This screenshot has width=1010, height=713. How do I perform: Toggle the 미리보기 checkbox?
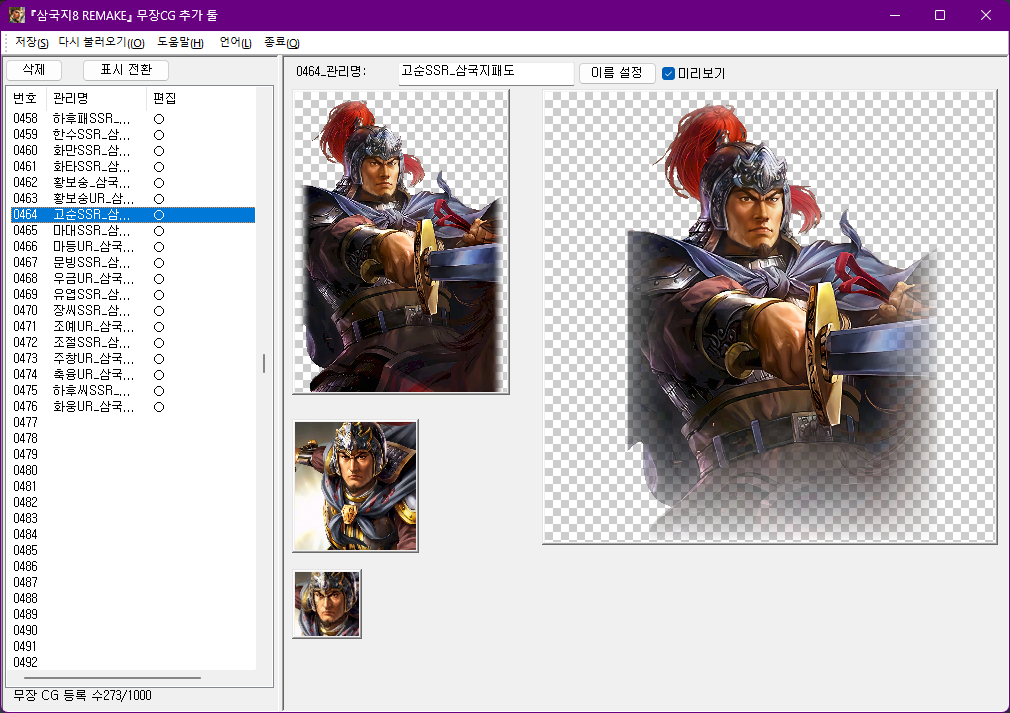coord(668,73)
